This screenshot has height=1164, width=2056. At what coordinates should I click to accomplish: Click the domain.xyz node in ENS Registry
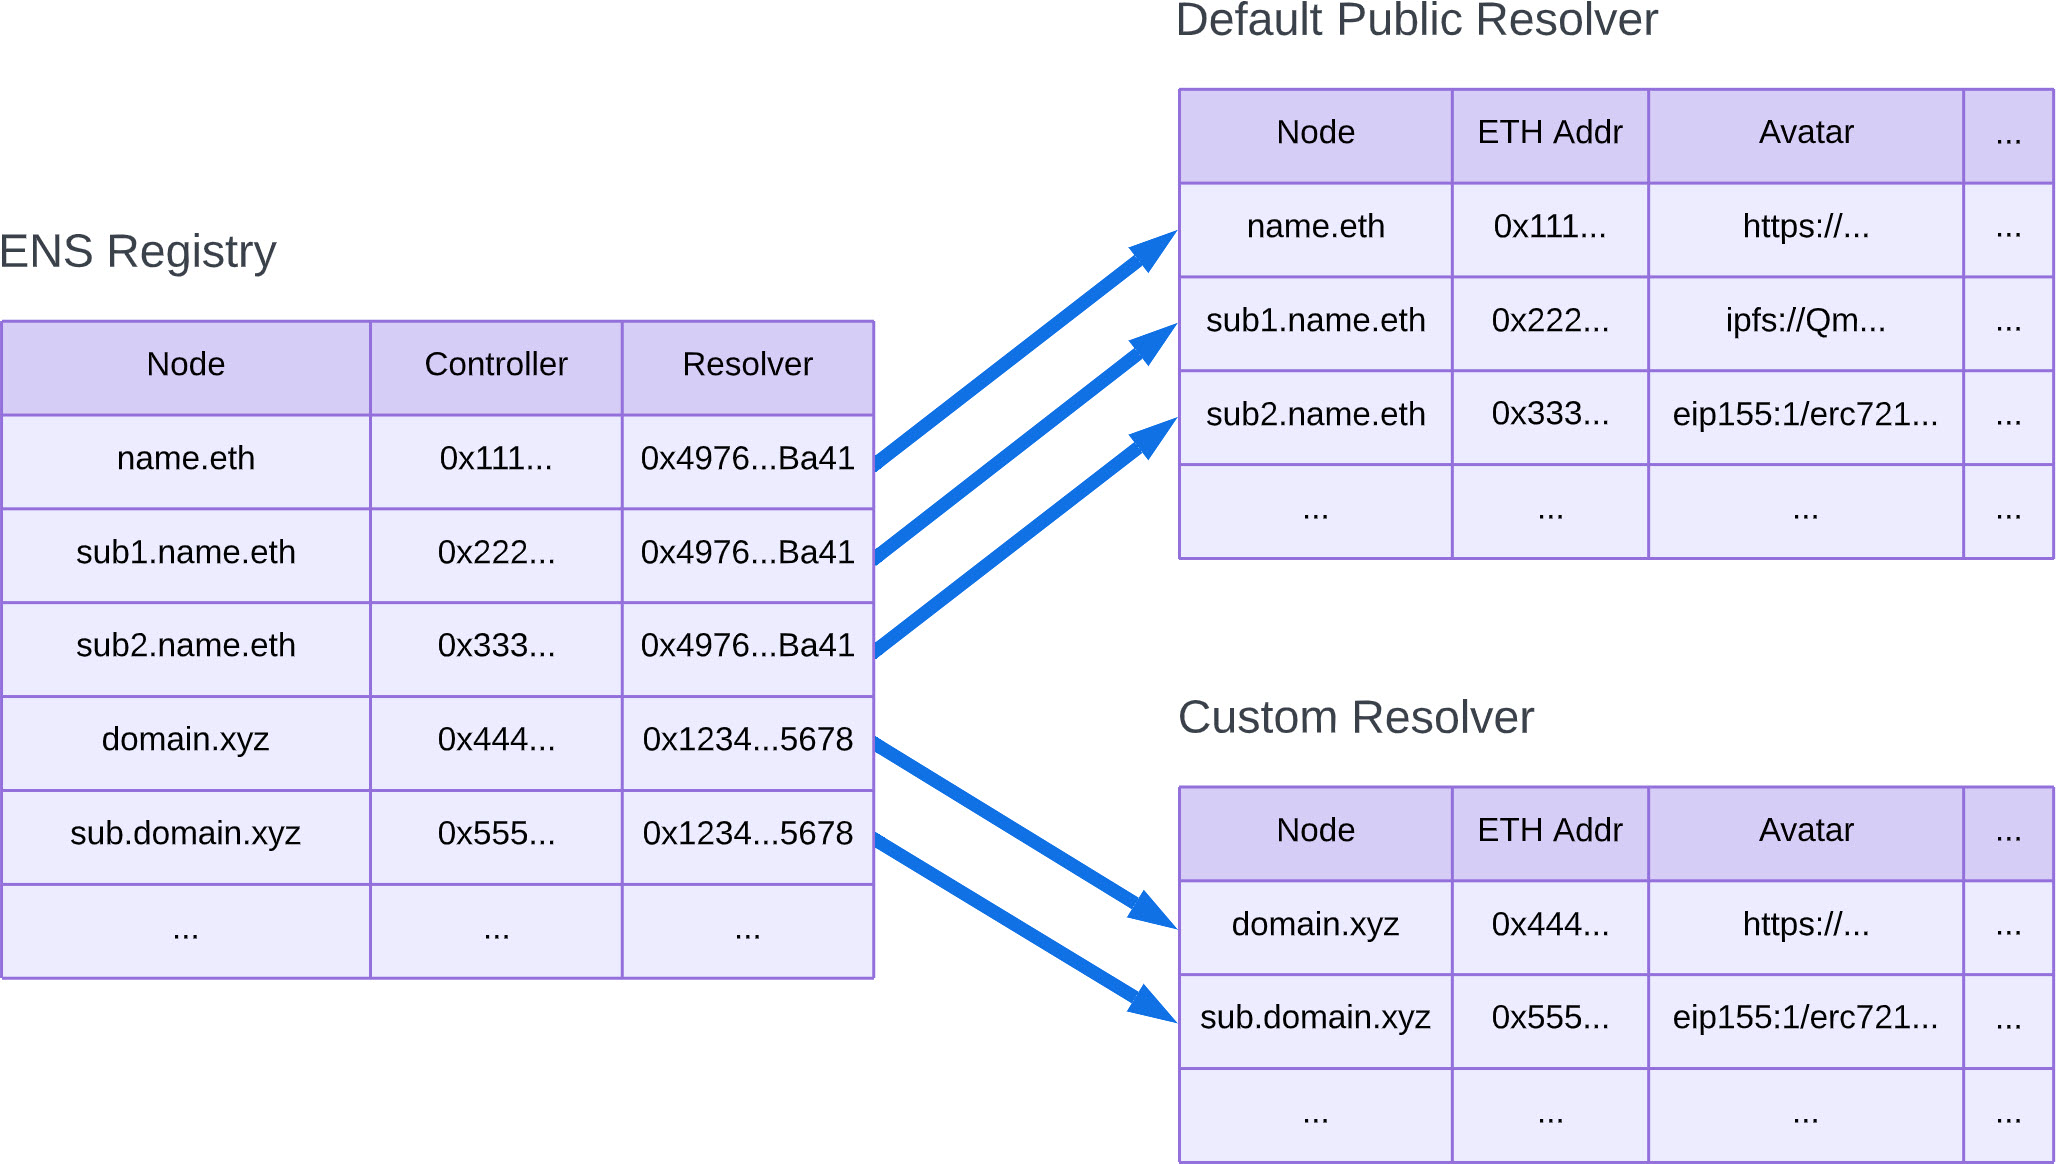[186, 740]
